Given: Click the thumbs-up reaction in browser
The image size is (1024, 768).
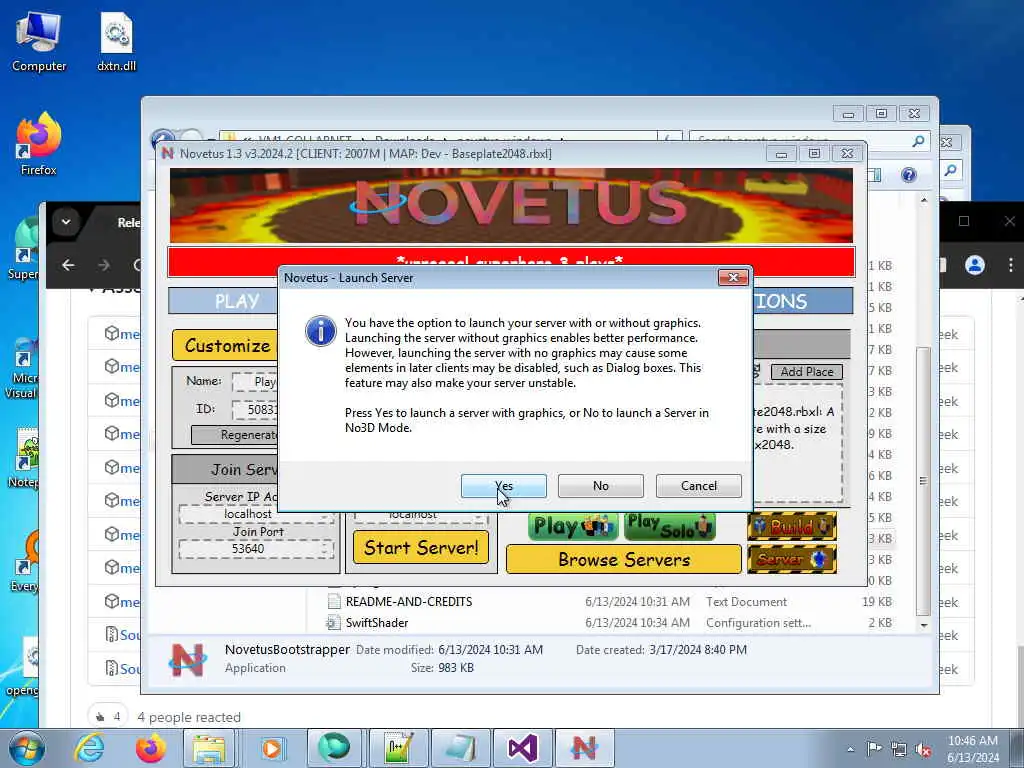Looking at the screenshot, I should [108, 717].
